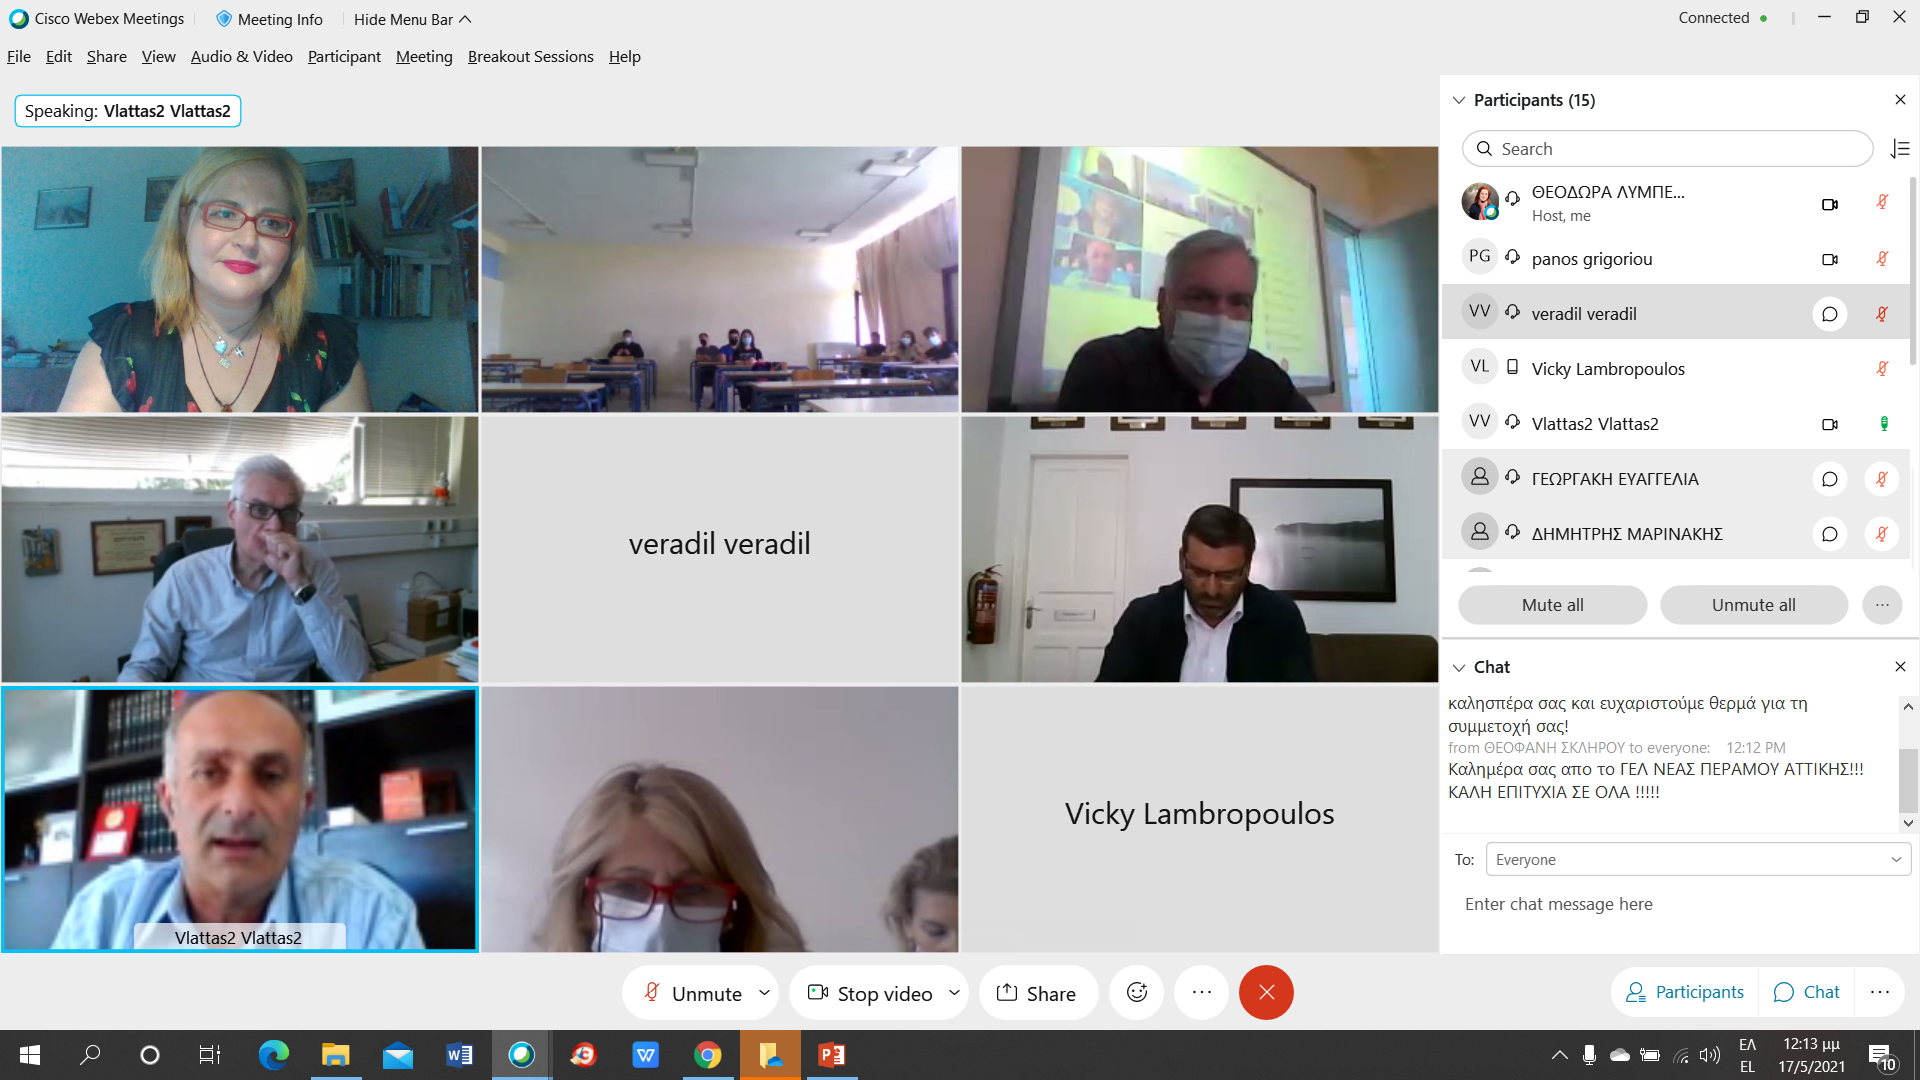Open the chat recipient Everyone dropdown
The image size is (1920, 1080).
(x=1697, y=860)
